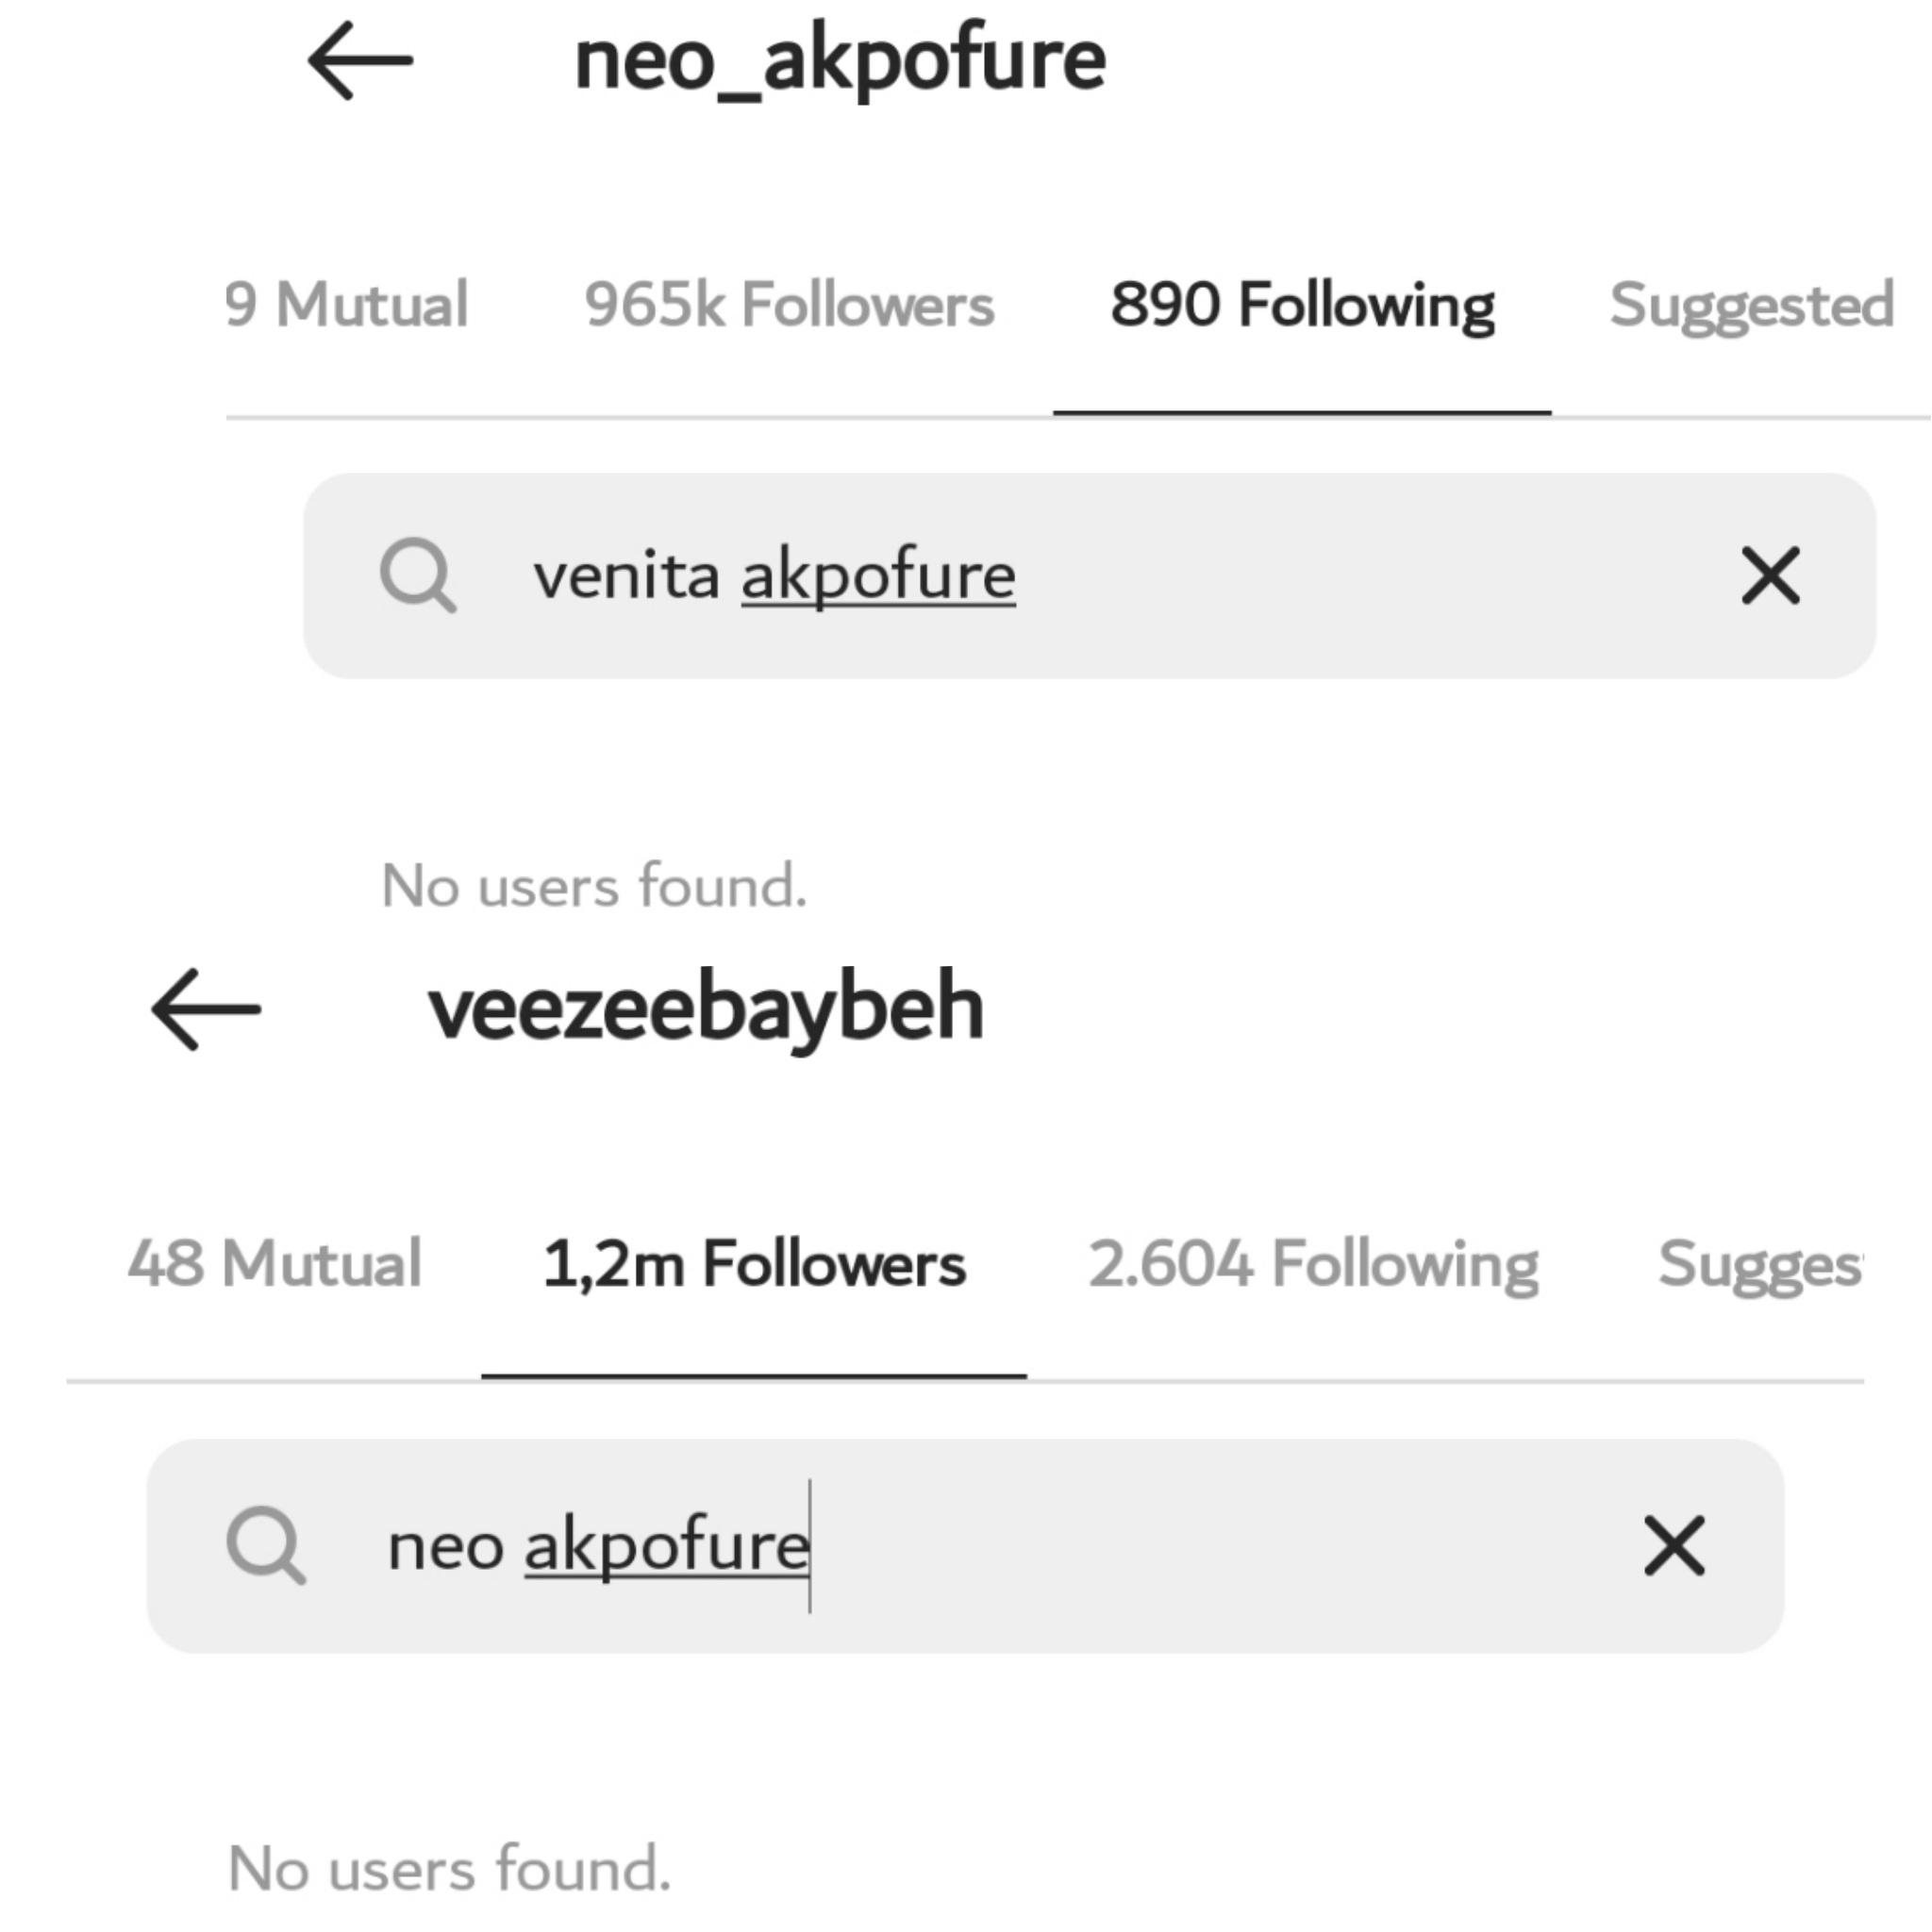Select the 1,2m Followers tab
Image resolution: width=1932 pixels, height=1932 pixels.
(x=754, y=1264)
